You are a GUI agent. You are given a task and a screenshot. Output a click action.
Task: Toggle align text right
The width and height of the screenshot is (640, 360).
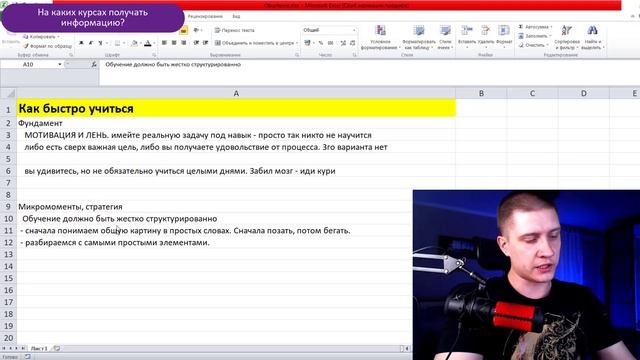(184, 43)
